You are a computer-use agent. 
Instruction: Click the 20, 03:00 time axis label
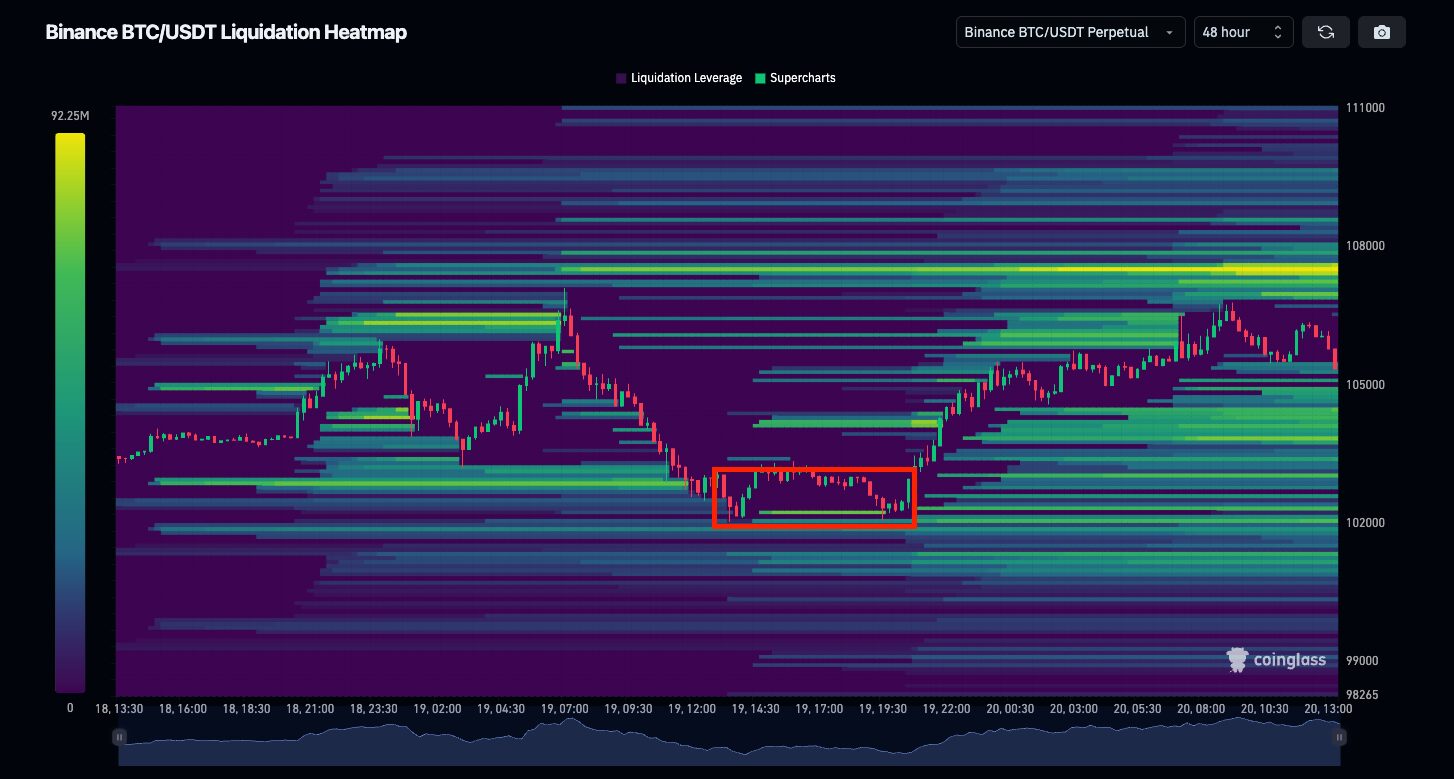[1073, 709]
